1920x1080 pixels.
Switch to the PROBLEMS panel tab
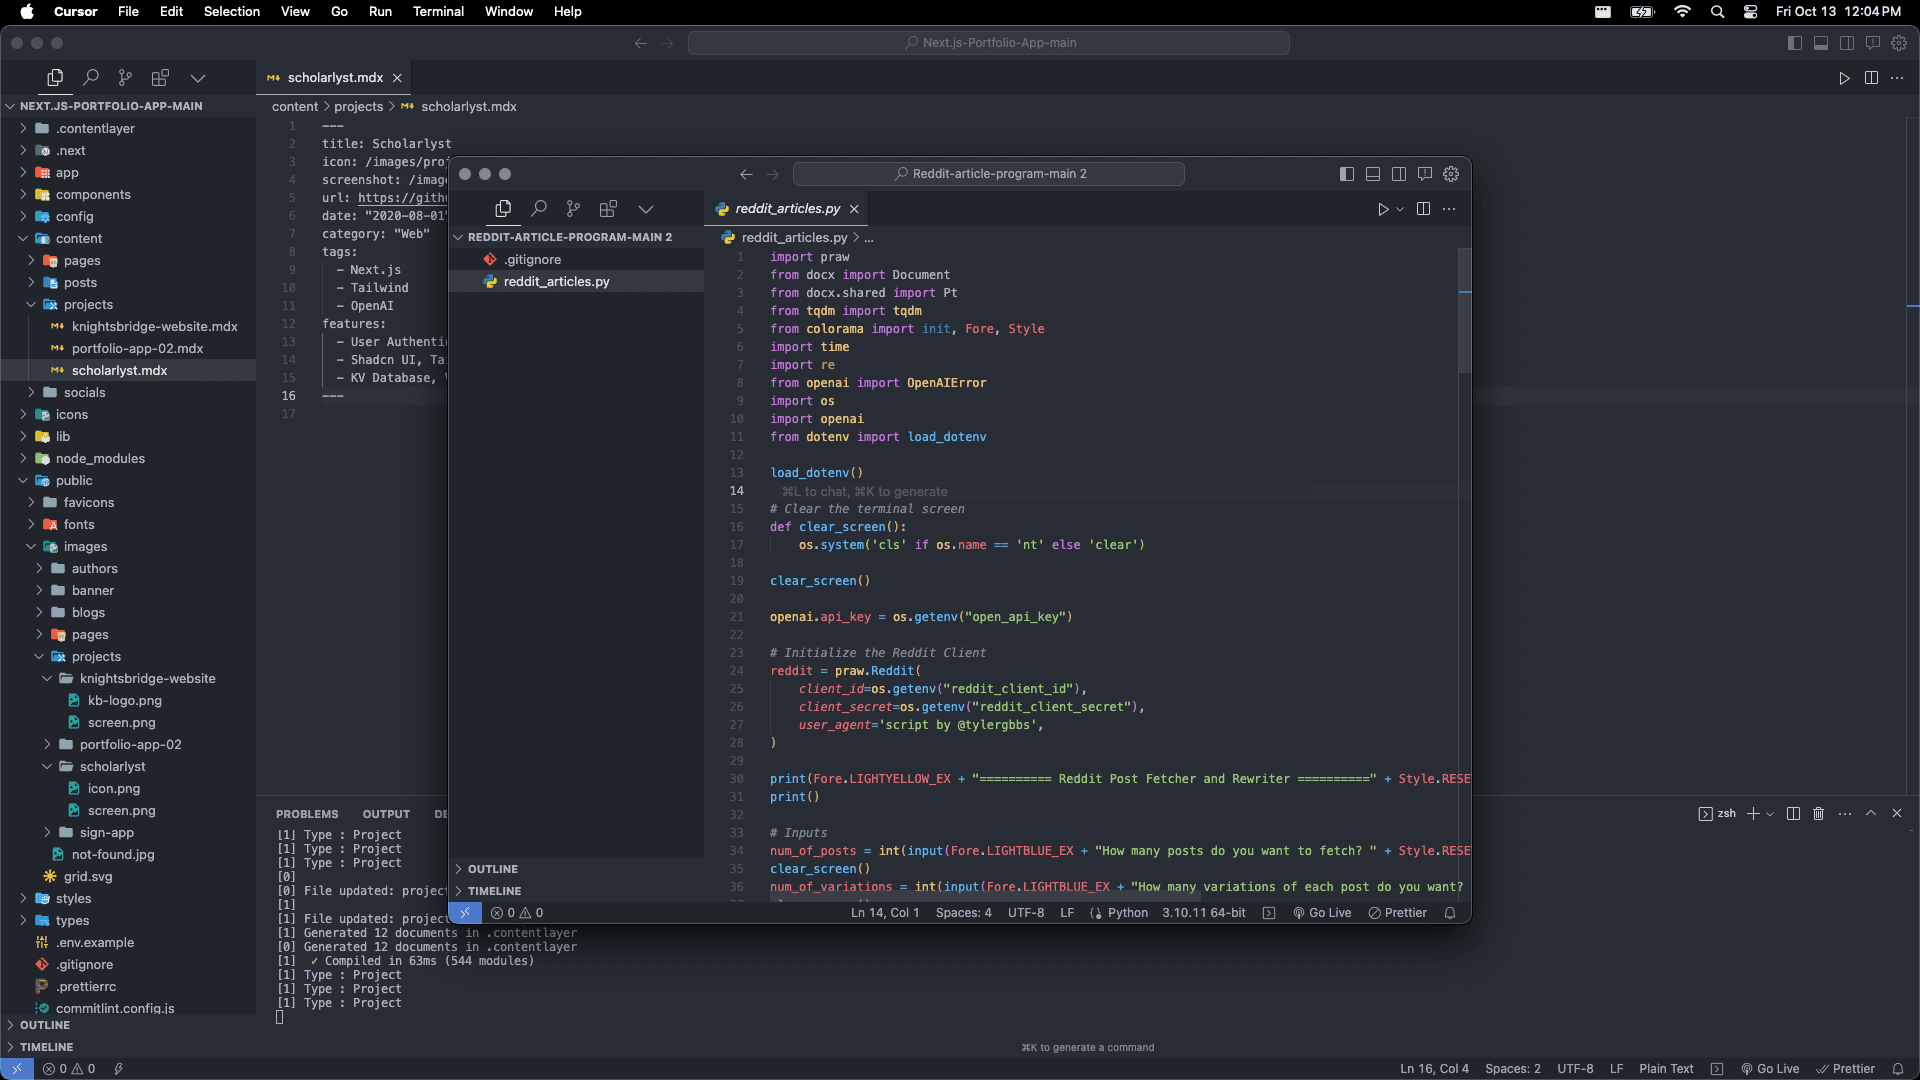pyautogui.click(x=307, y=814)
